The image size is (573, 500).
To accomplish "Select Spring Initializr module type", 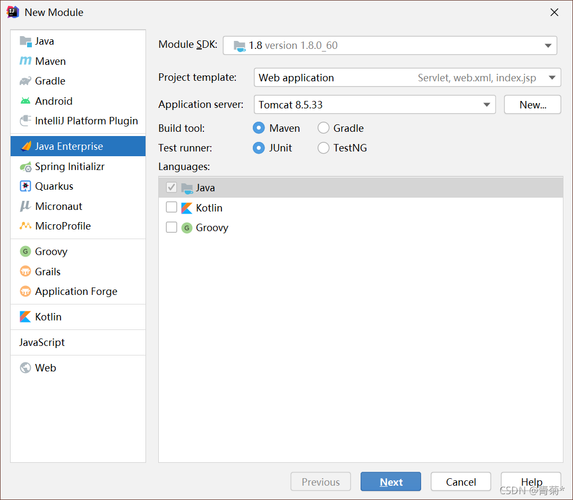I will click(78, 167).
